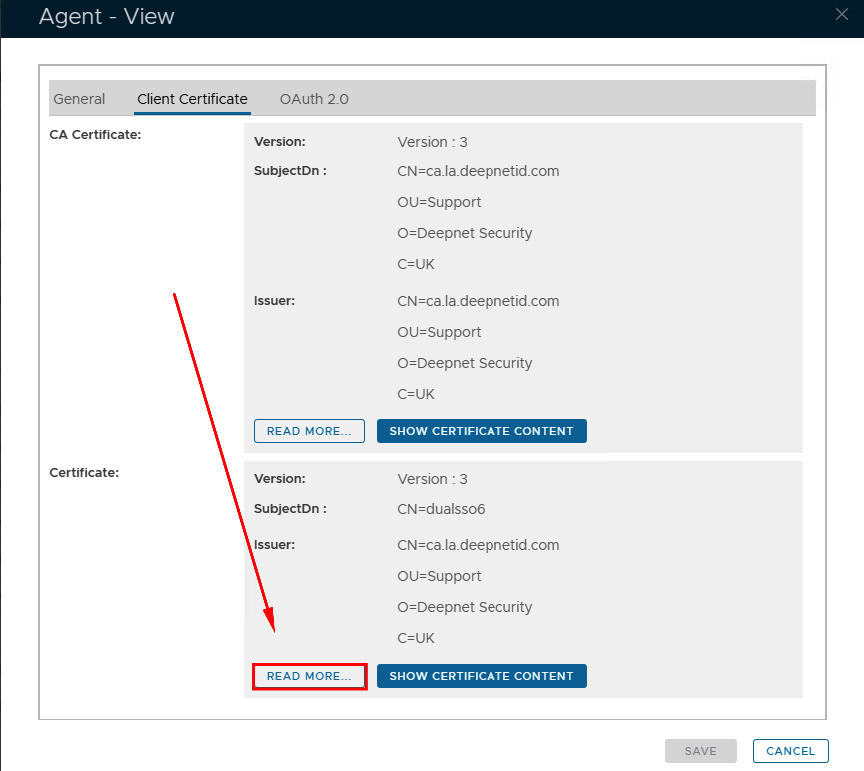Click READ MORE in the CA Certificate section
Image resolution: width=864 pixels, height=771 pixels.
pyautogui.click(x=309, y=431)
